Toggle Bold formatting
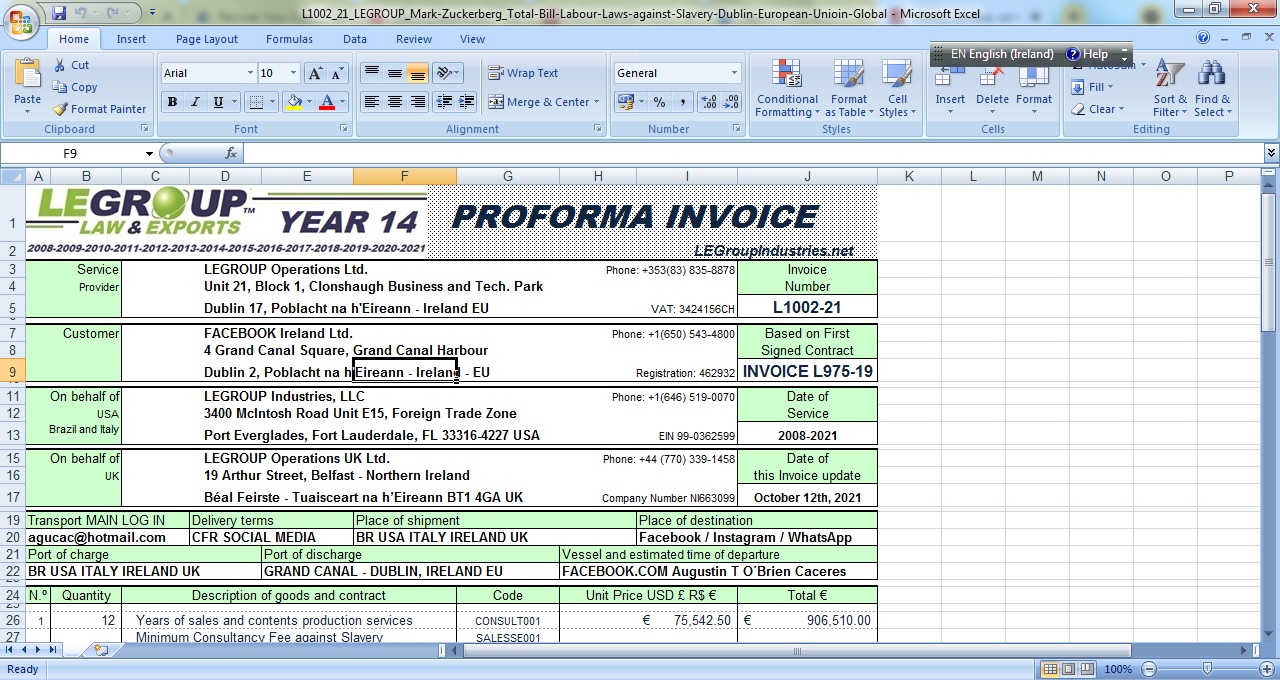The width and height of the screenshot is (1280, 680). click(x=172, y=102)
